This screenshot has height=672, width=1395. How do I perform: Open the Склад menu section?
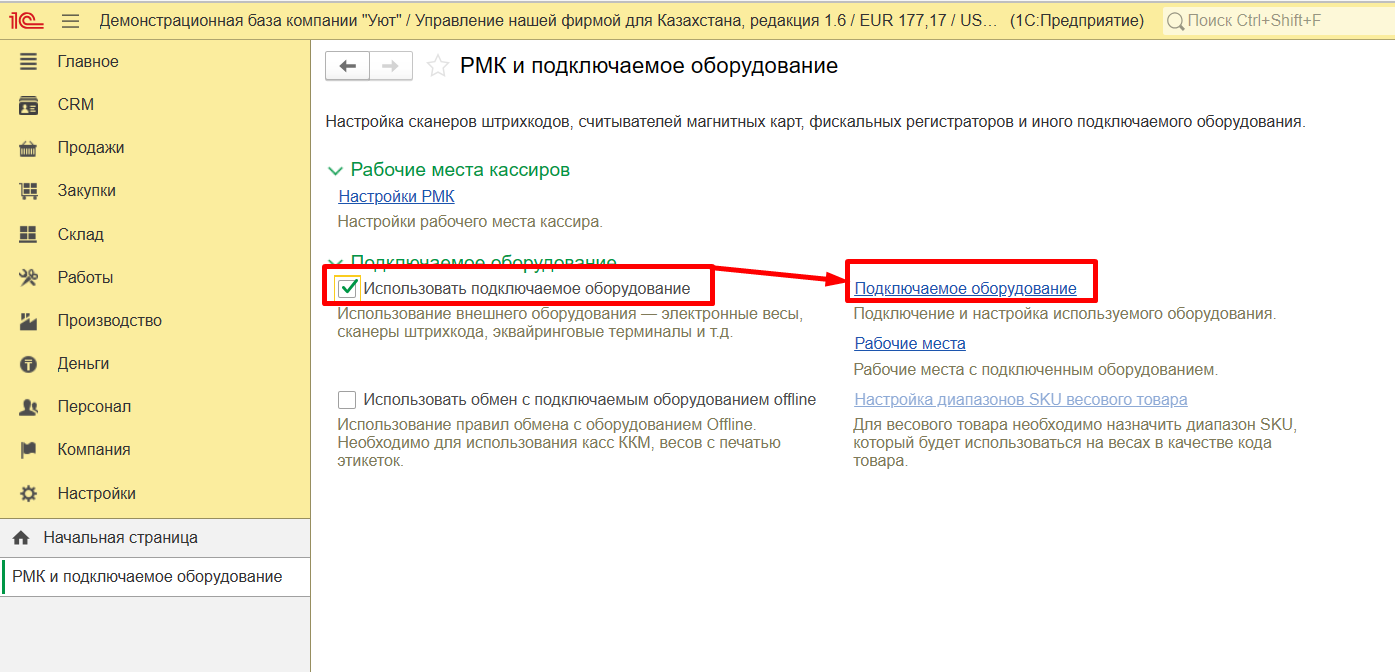80,235
